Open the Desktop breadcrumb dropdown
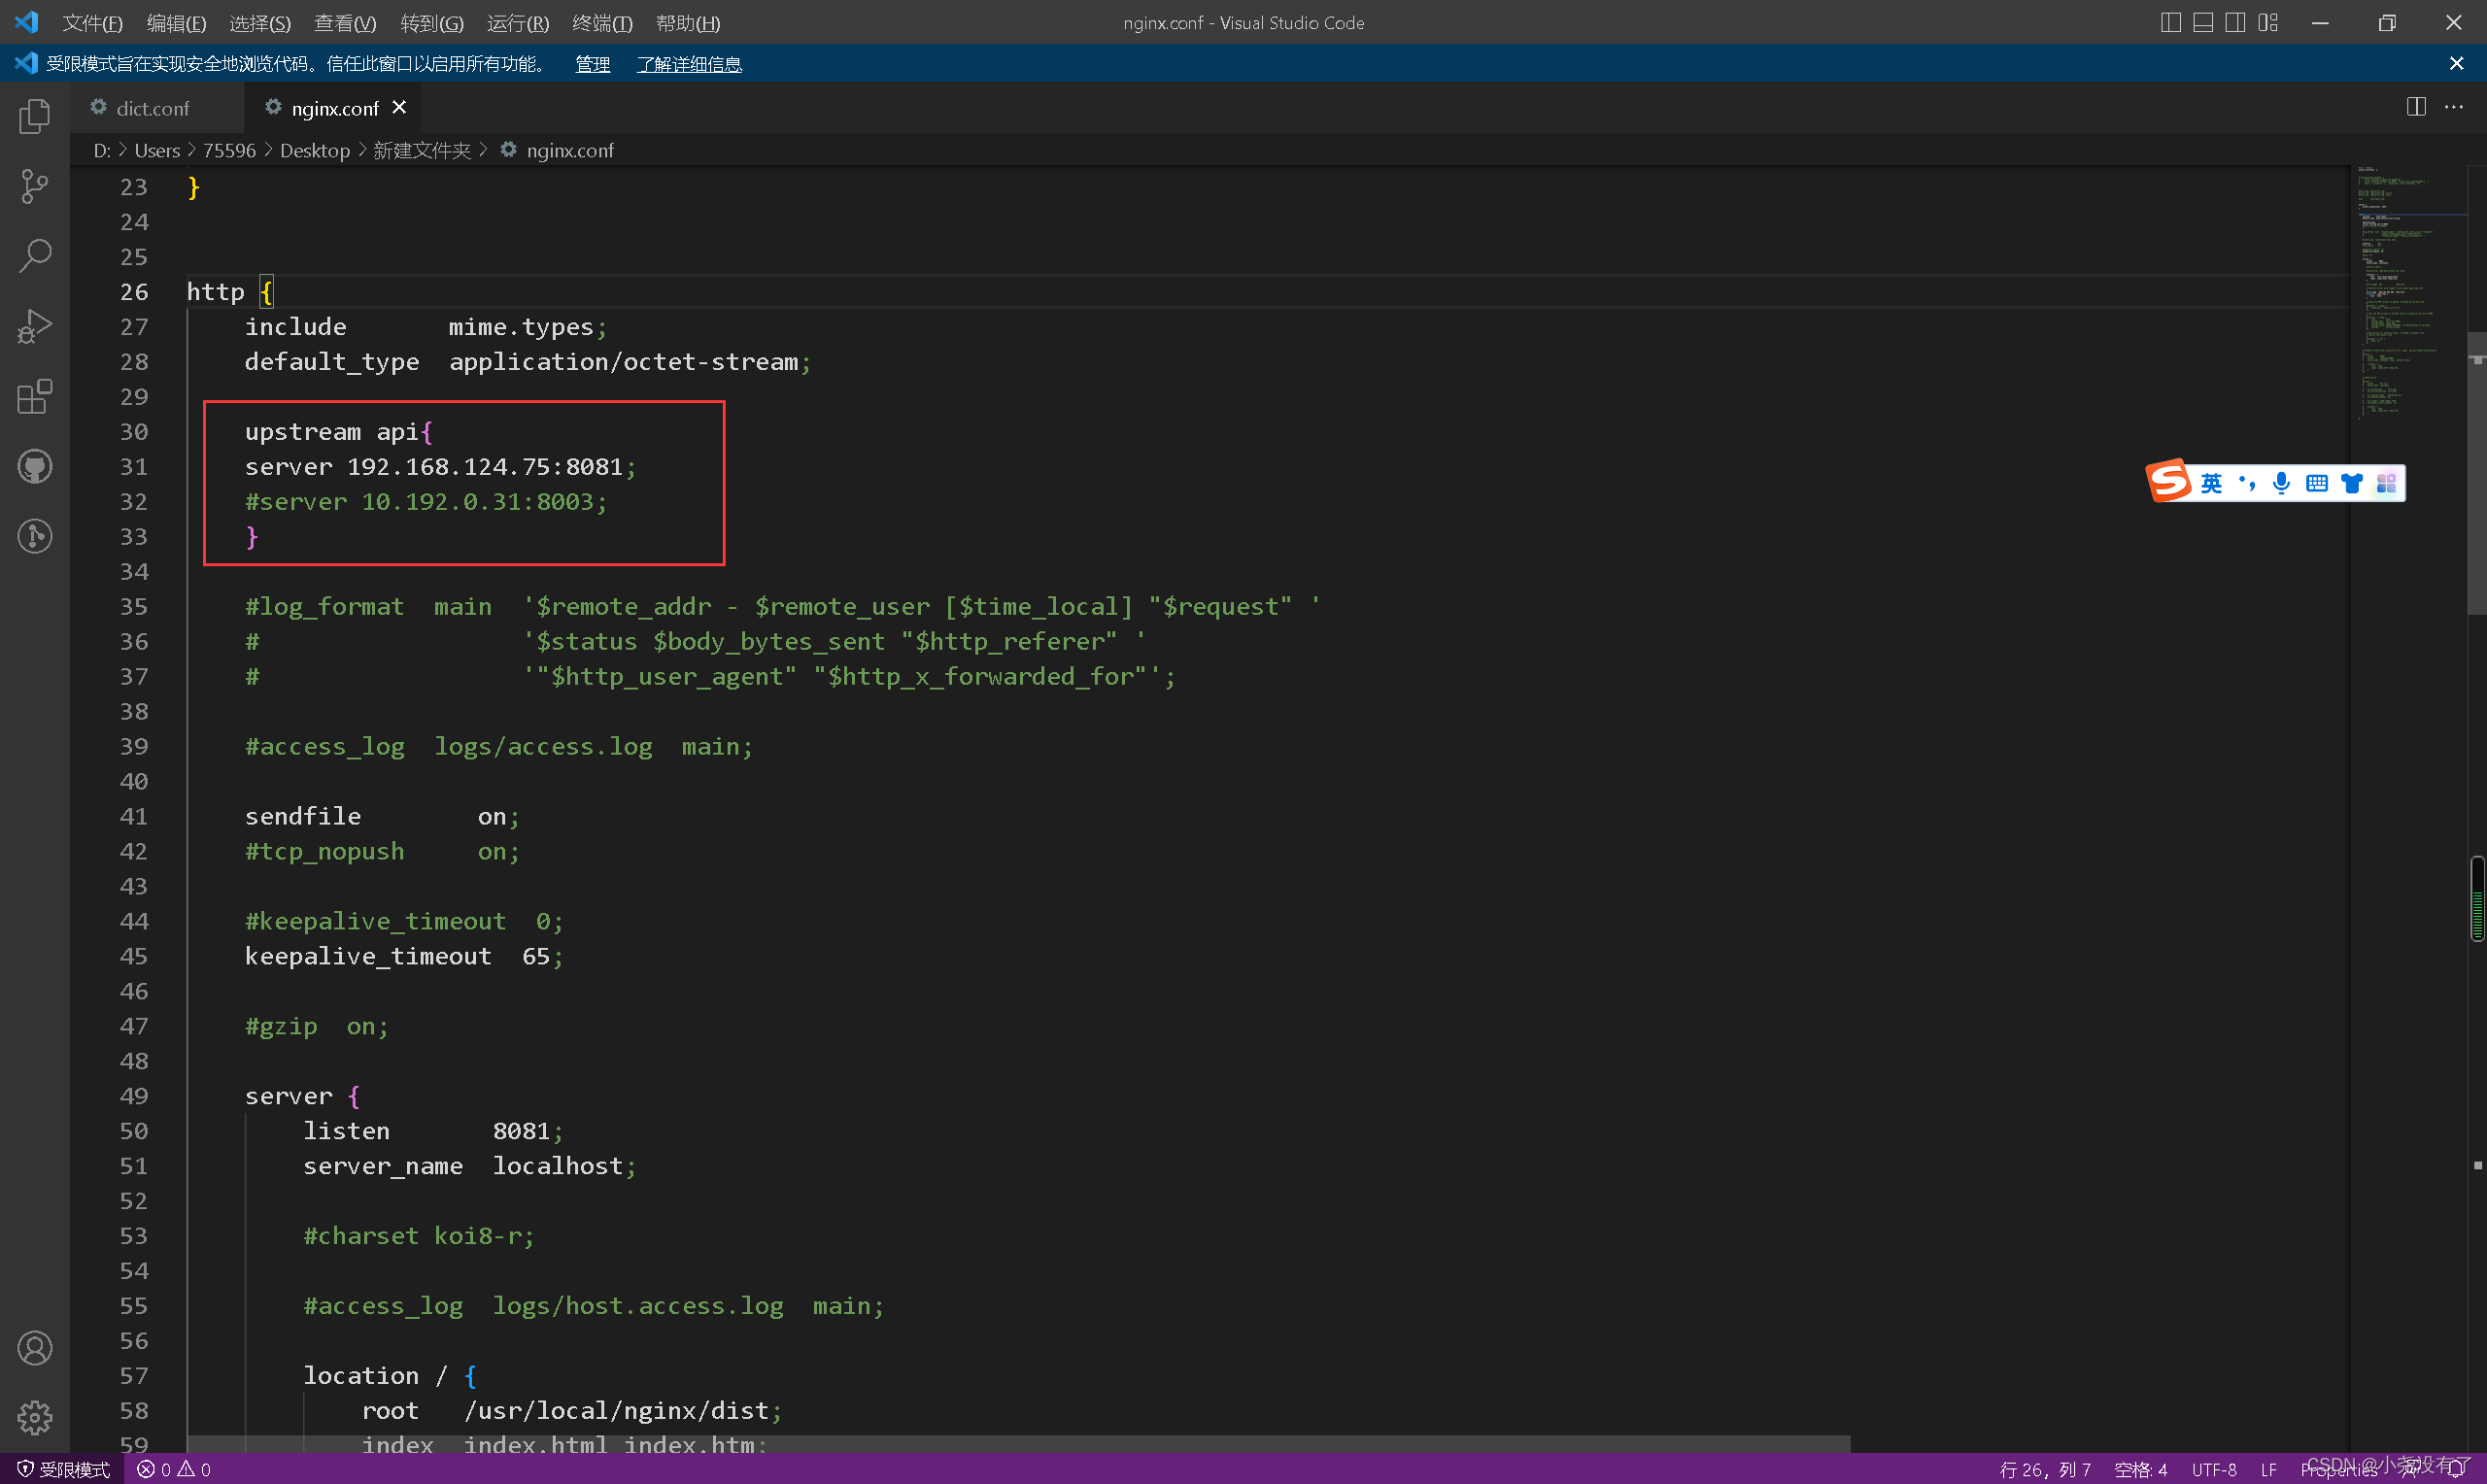The height and width of the screenshot is (1484, 2487). click(x=315, y=150)
